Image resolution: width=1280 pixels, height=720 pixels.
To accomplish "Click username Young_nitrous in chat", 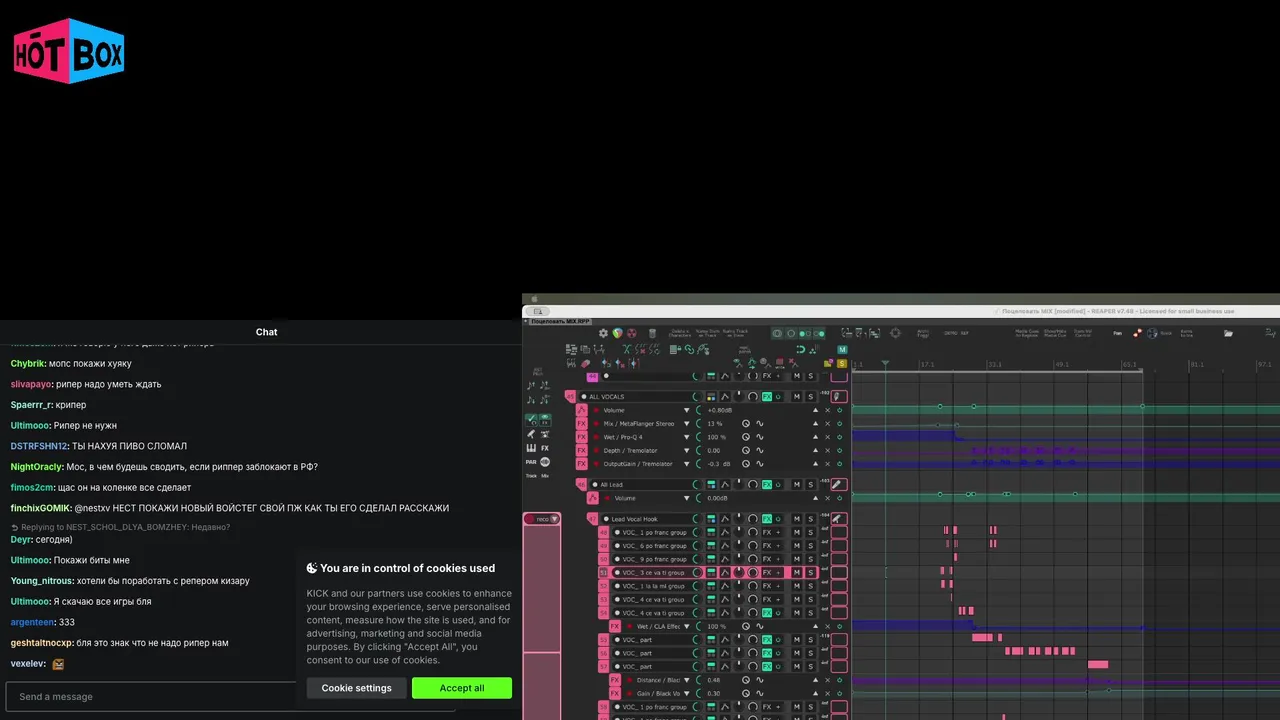I will (40, 581).
